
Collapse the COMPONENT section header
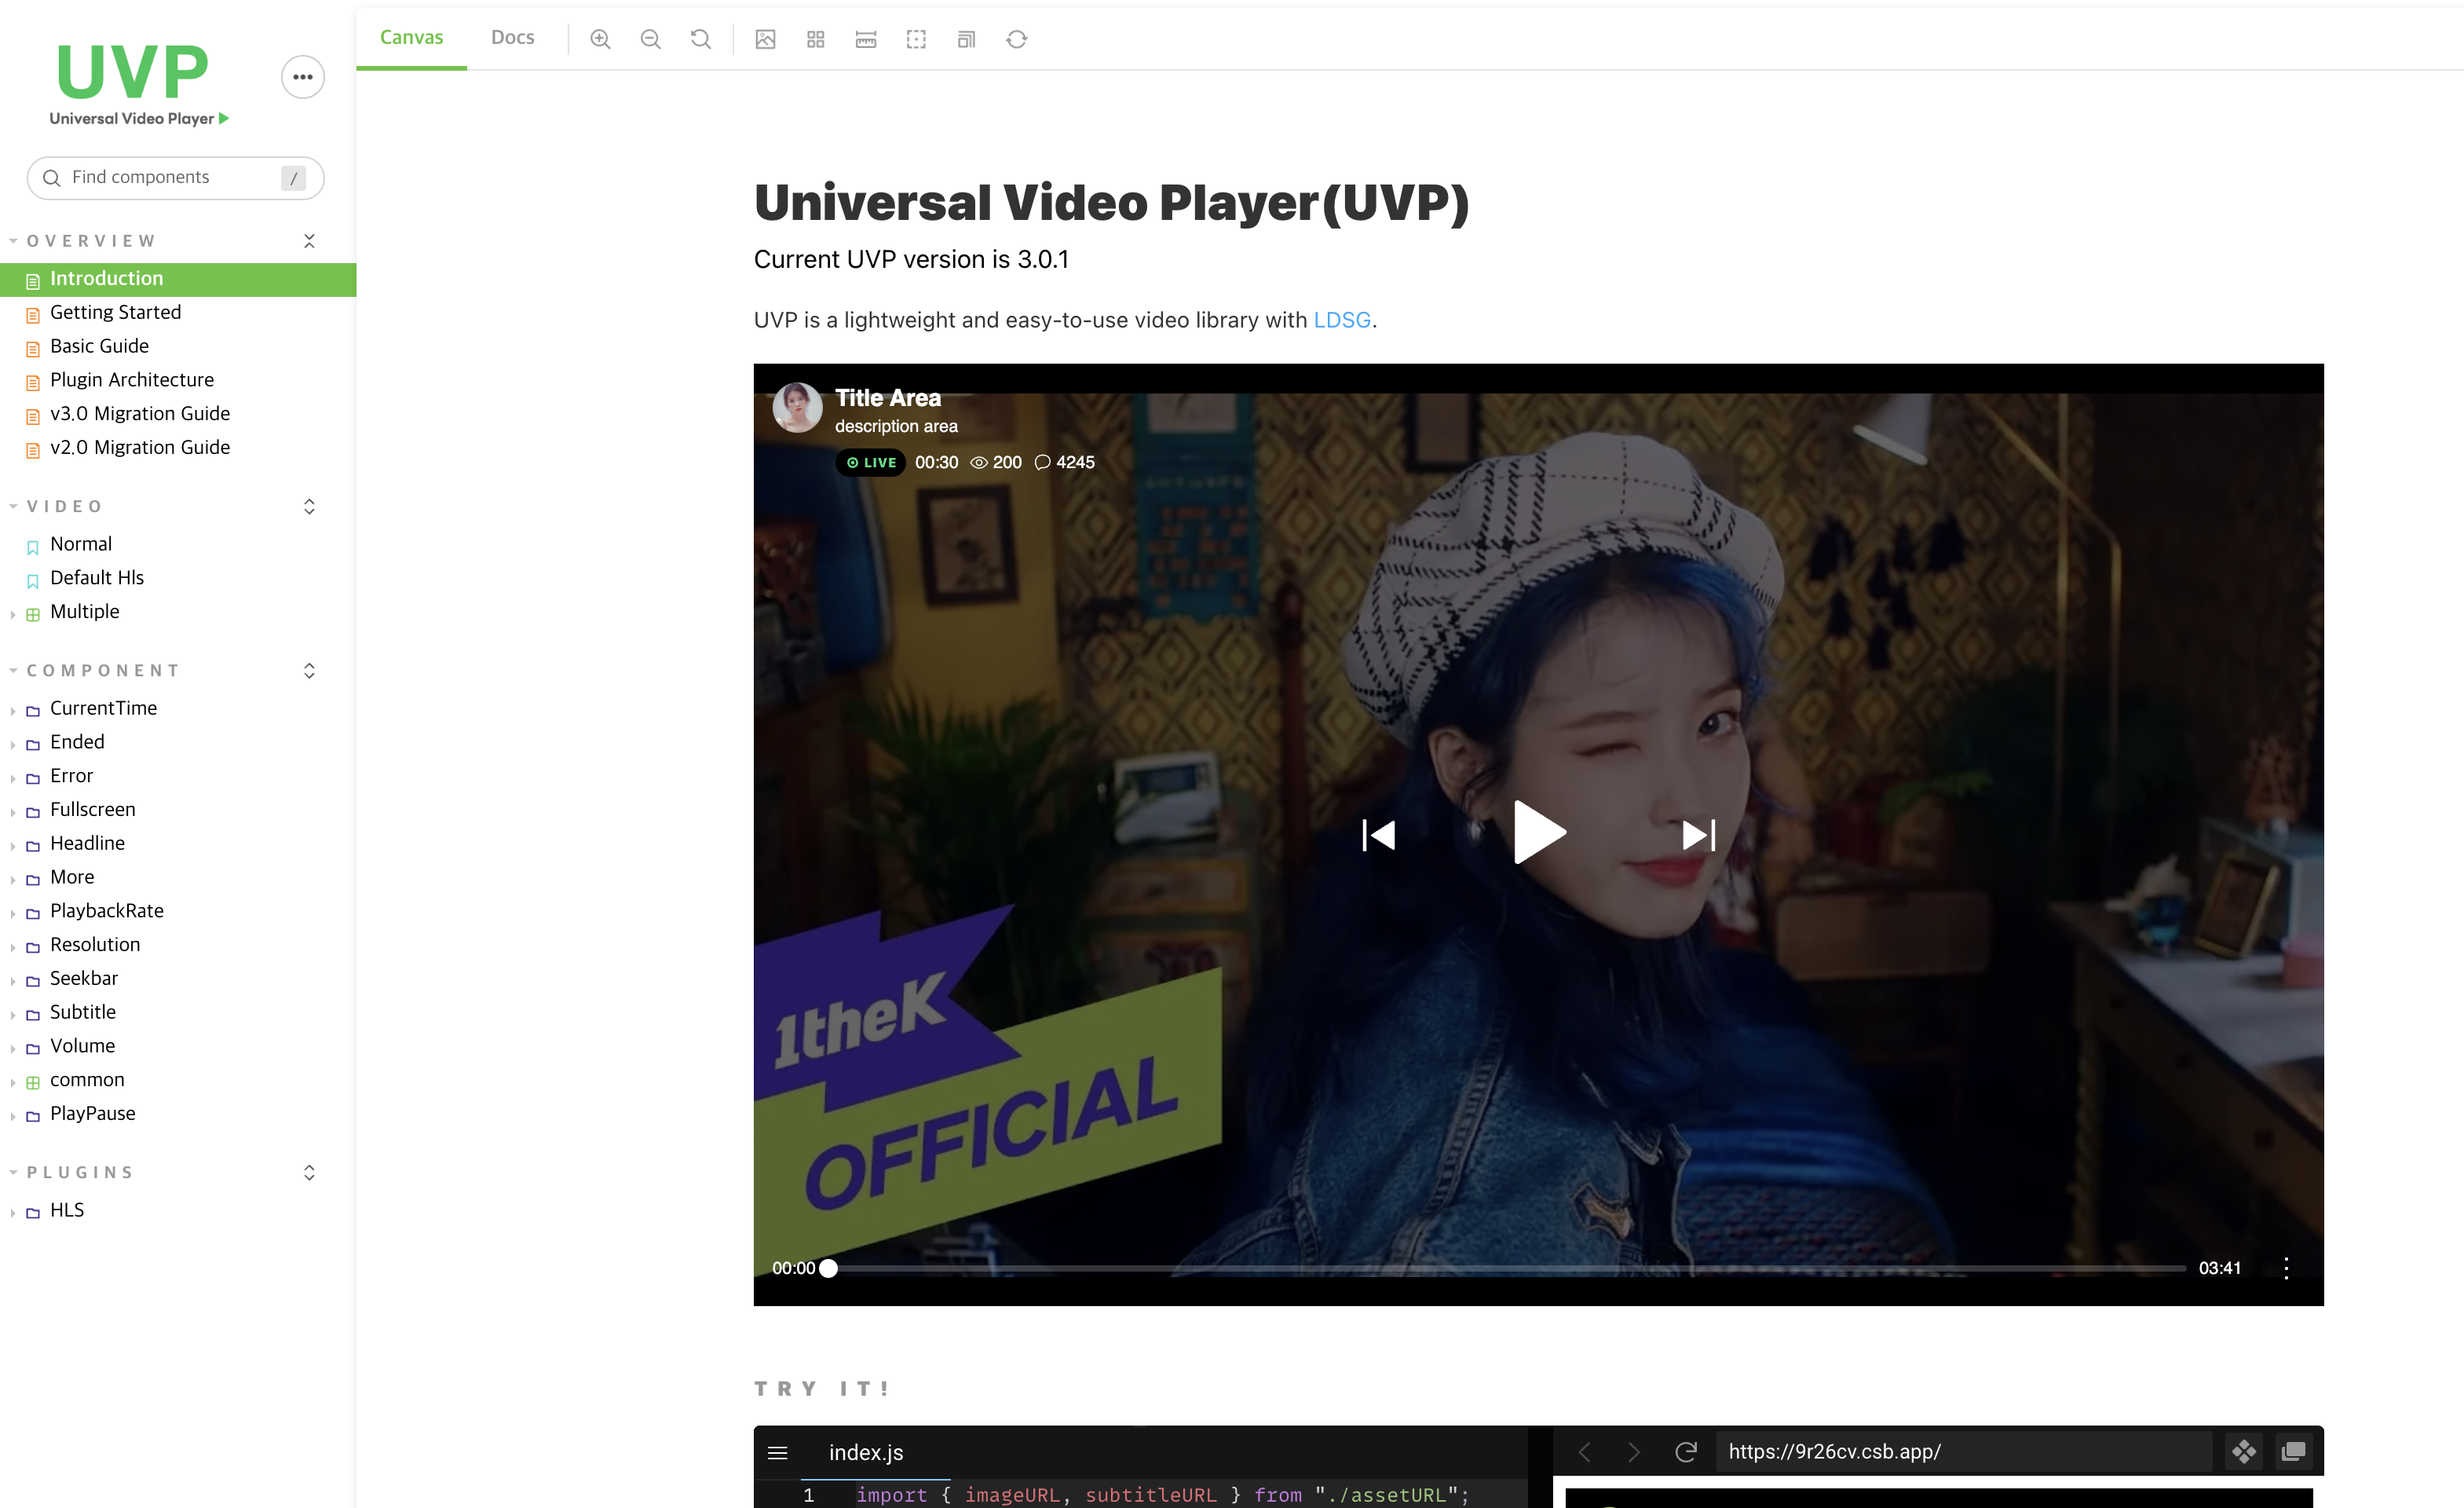point(103,670)
